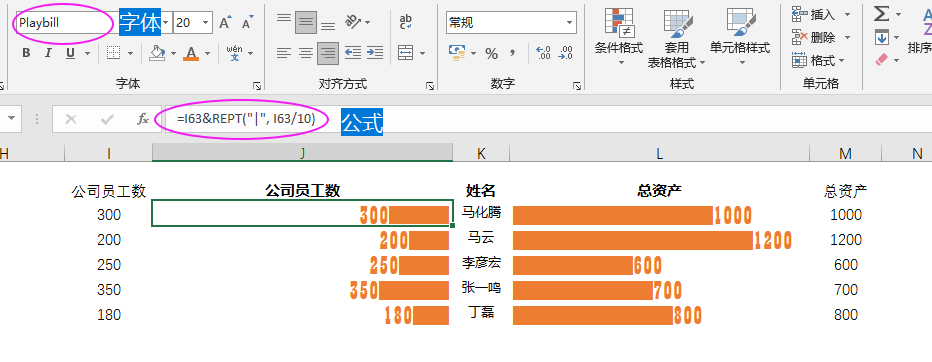The image size is (932, 362).
Task: Click Enter checkmark in formula bar
Action: pos(107,119)
